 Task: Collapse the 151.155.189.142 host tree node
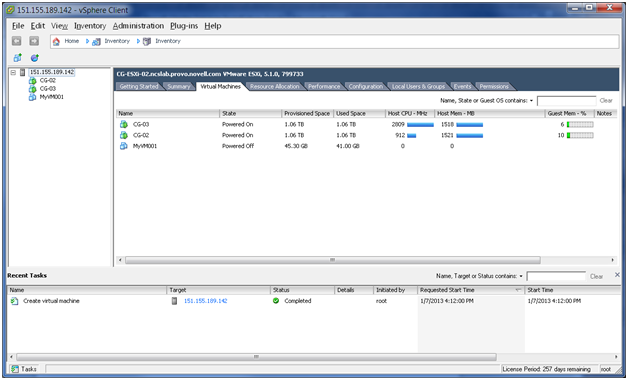[13, 72]
